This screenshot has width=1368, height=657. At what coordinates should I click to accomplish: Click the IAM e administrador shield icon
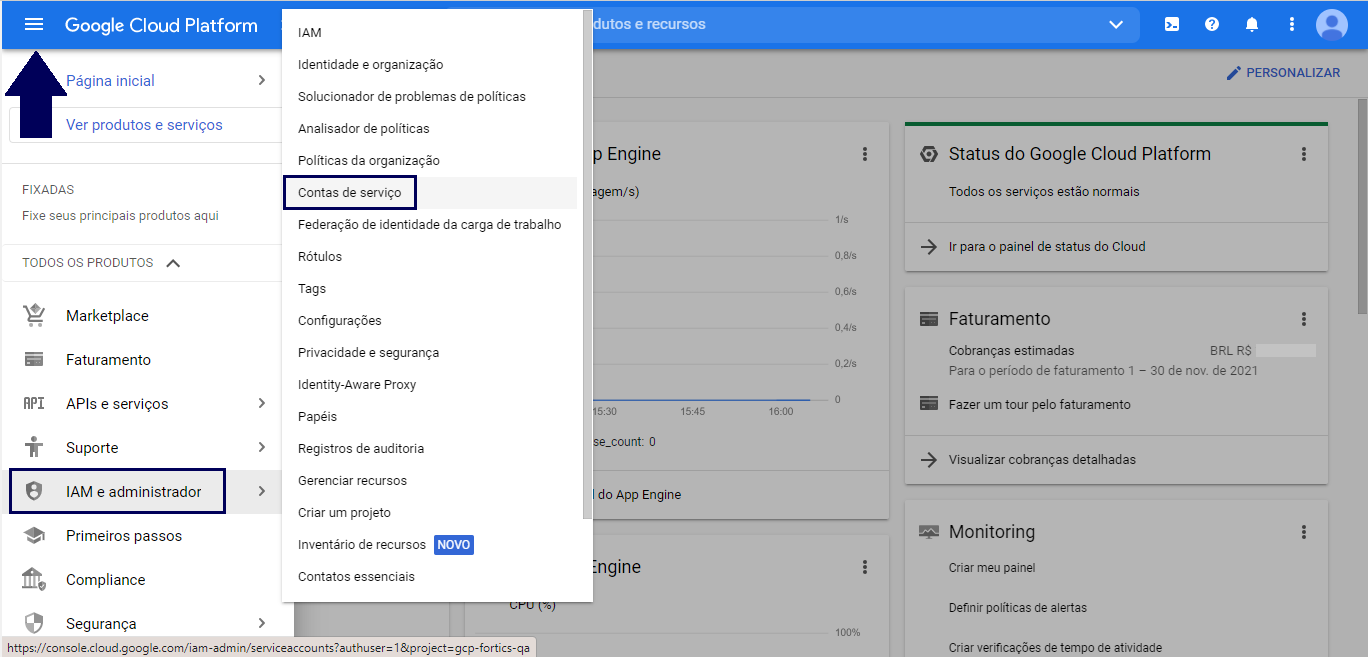click(x=34, y=492)
